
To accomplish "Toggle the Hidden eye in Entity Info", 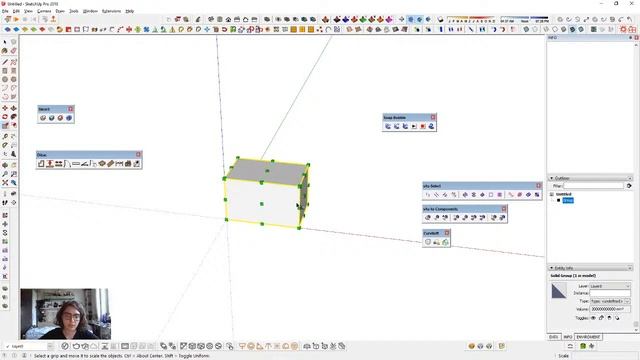I will [593, 318].
